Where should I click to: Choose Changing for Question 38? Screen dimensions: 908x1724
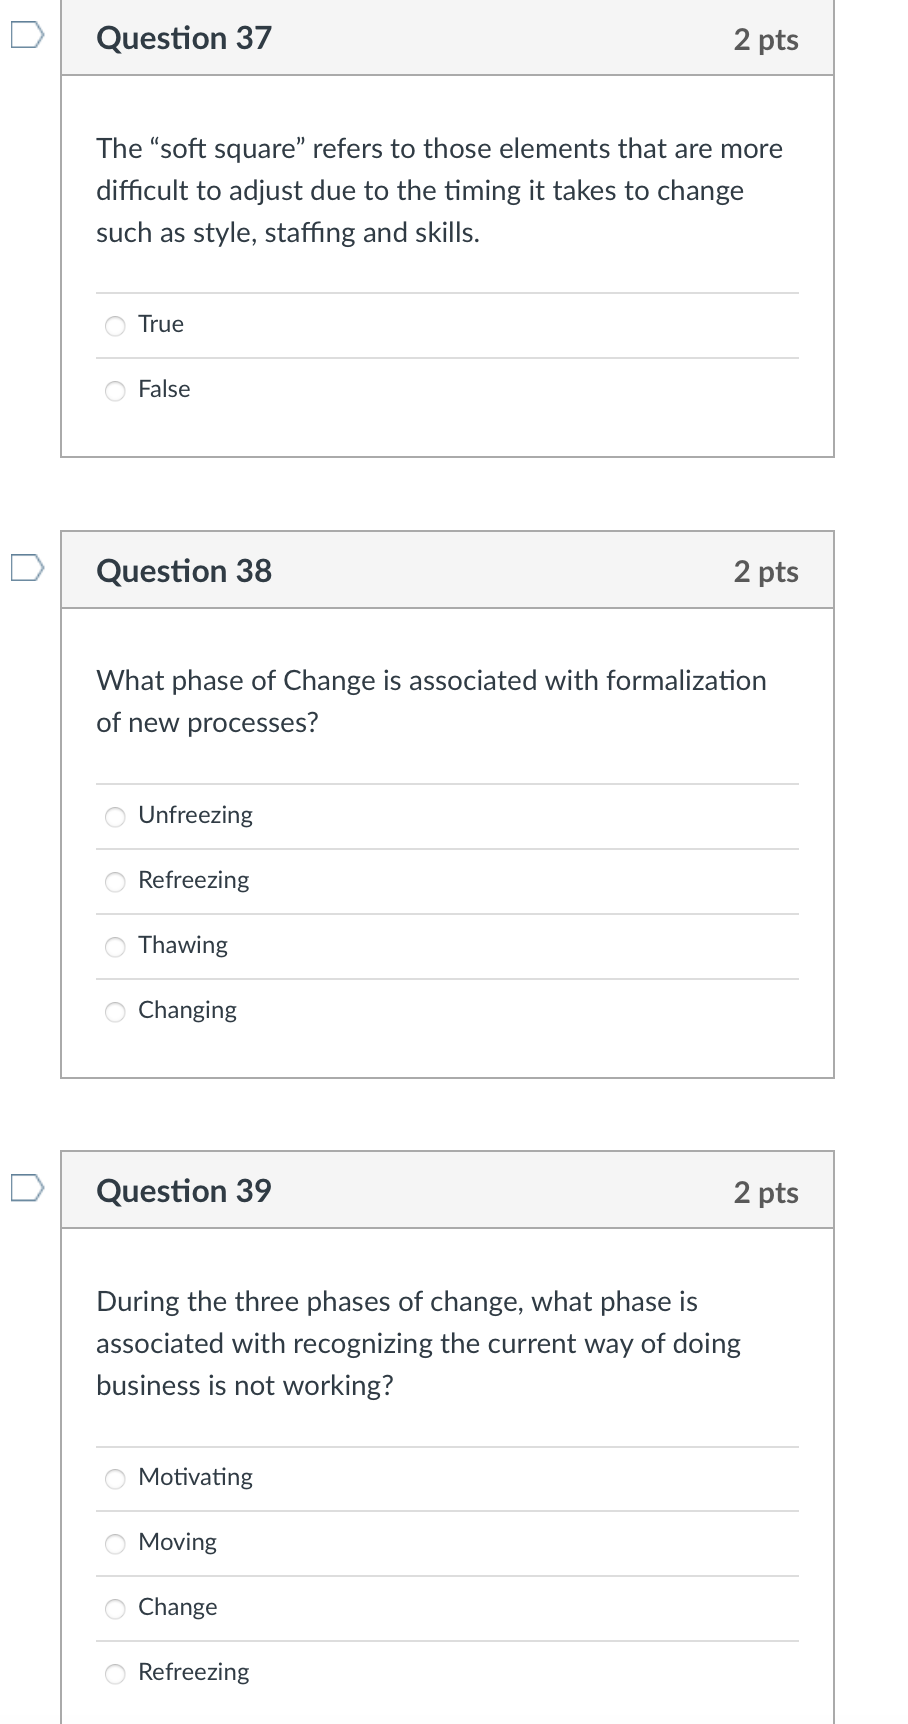115,1012
